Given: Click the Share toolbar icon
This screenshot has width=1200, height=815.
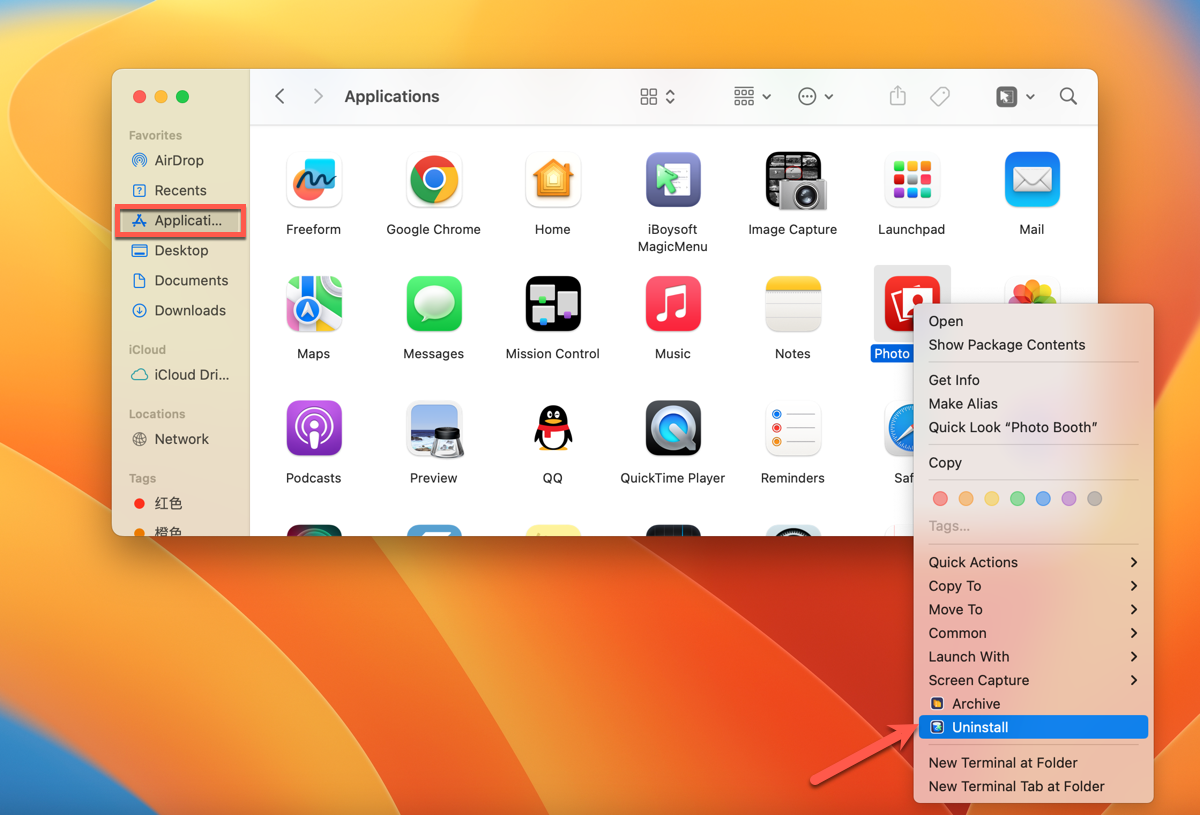Looking at the screenshot, I should coord(898,96).
